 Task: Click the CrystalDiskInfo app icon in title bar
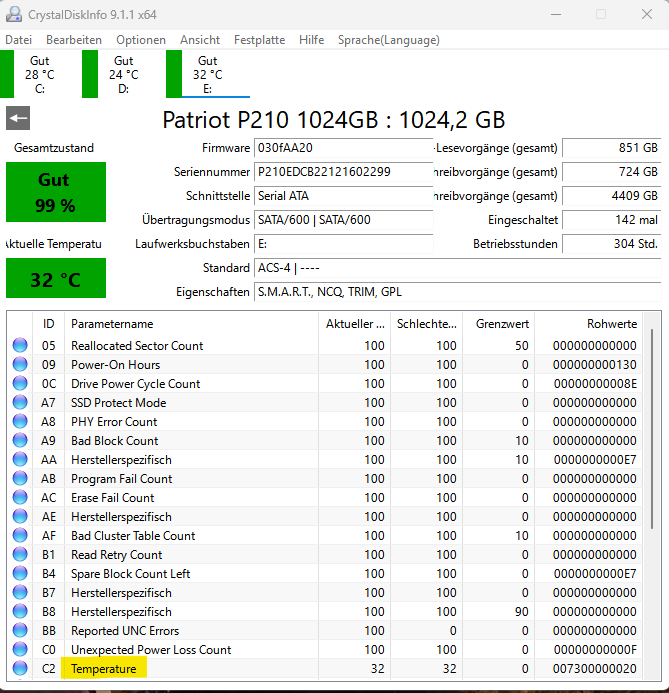pos(14,15)
